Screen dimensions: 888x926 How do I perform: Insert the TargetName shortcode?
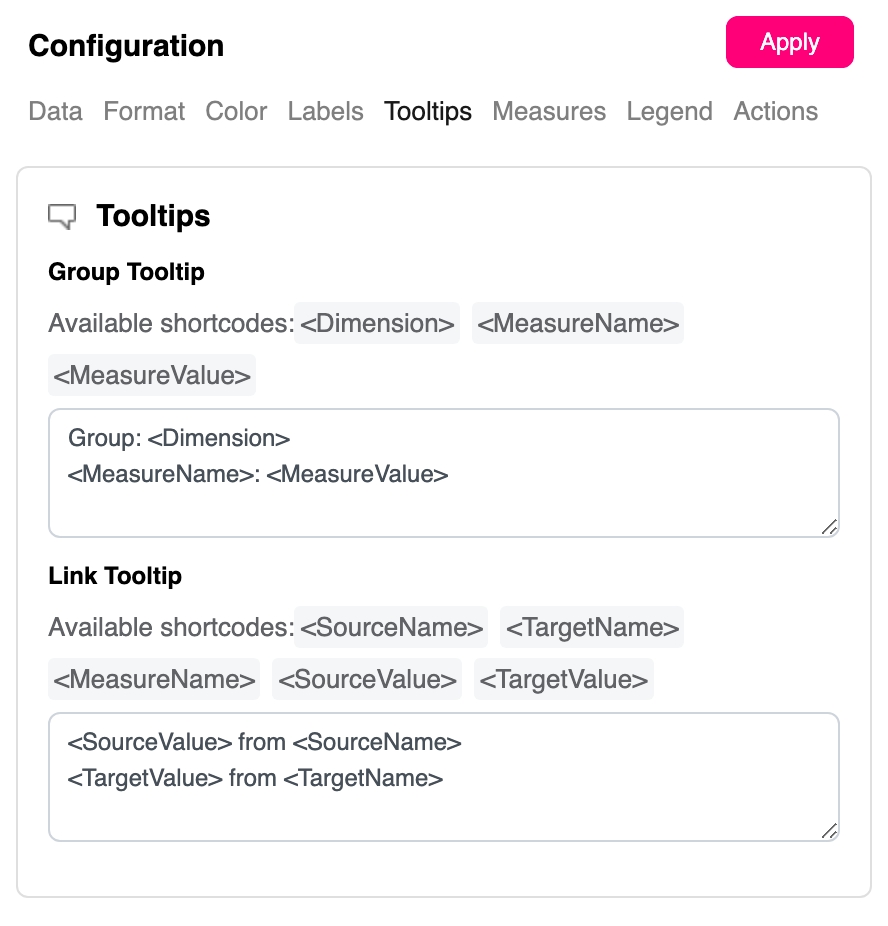coord(592,627)
